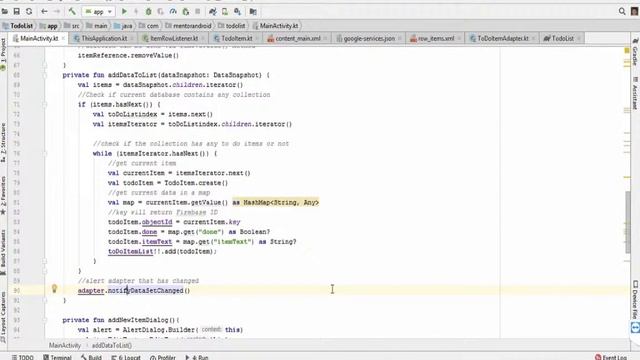This screenshot has height=360, width=640.
Task: Select MainActivity.kt breadcrumb in navigation bar
Action: pos(275,26)
